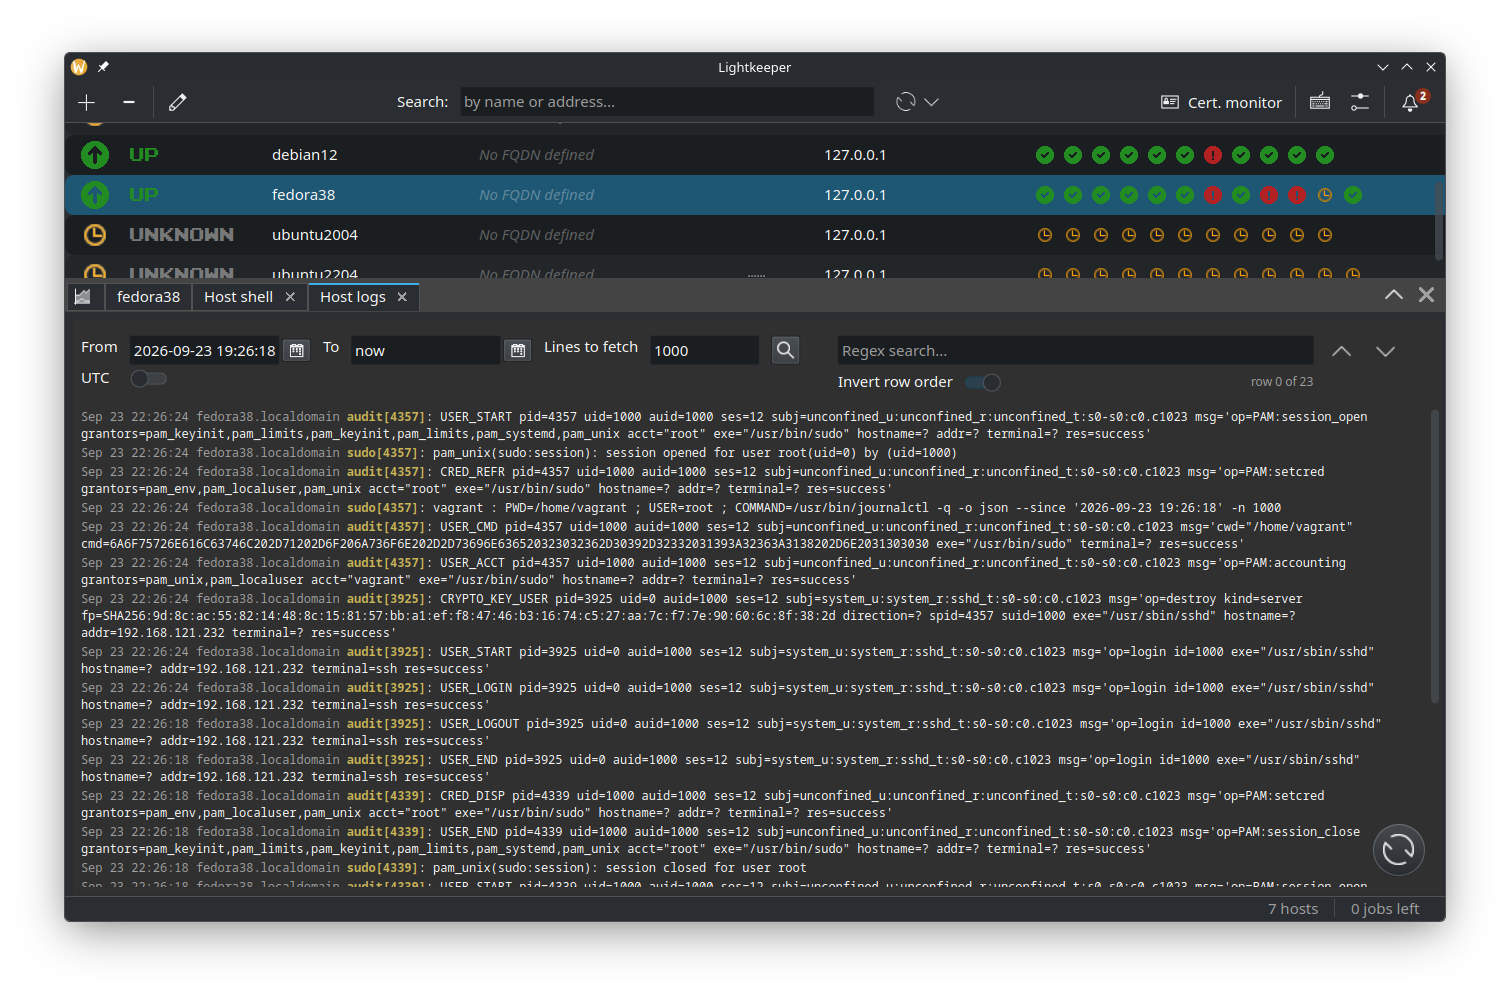This screenshot has height=998, width=1510.
Task: Refresh all hosts with the circular arrows icon
Action: click(906, 102)
